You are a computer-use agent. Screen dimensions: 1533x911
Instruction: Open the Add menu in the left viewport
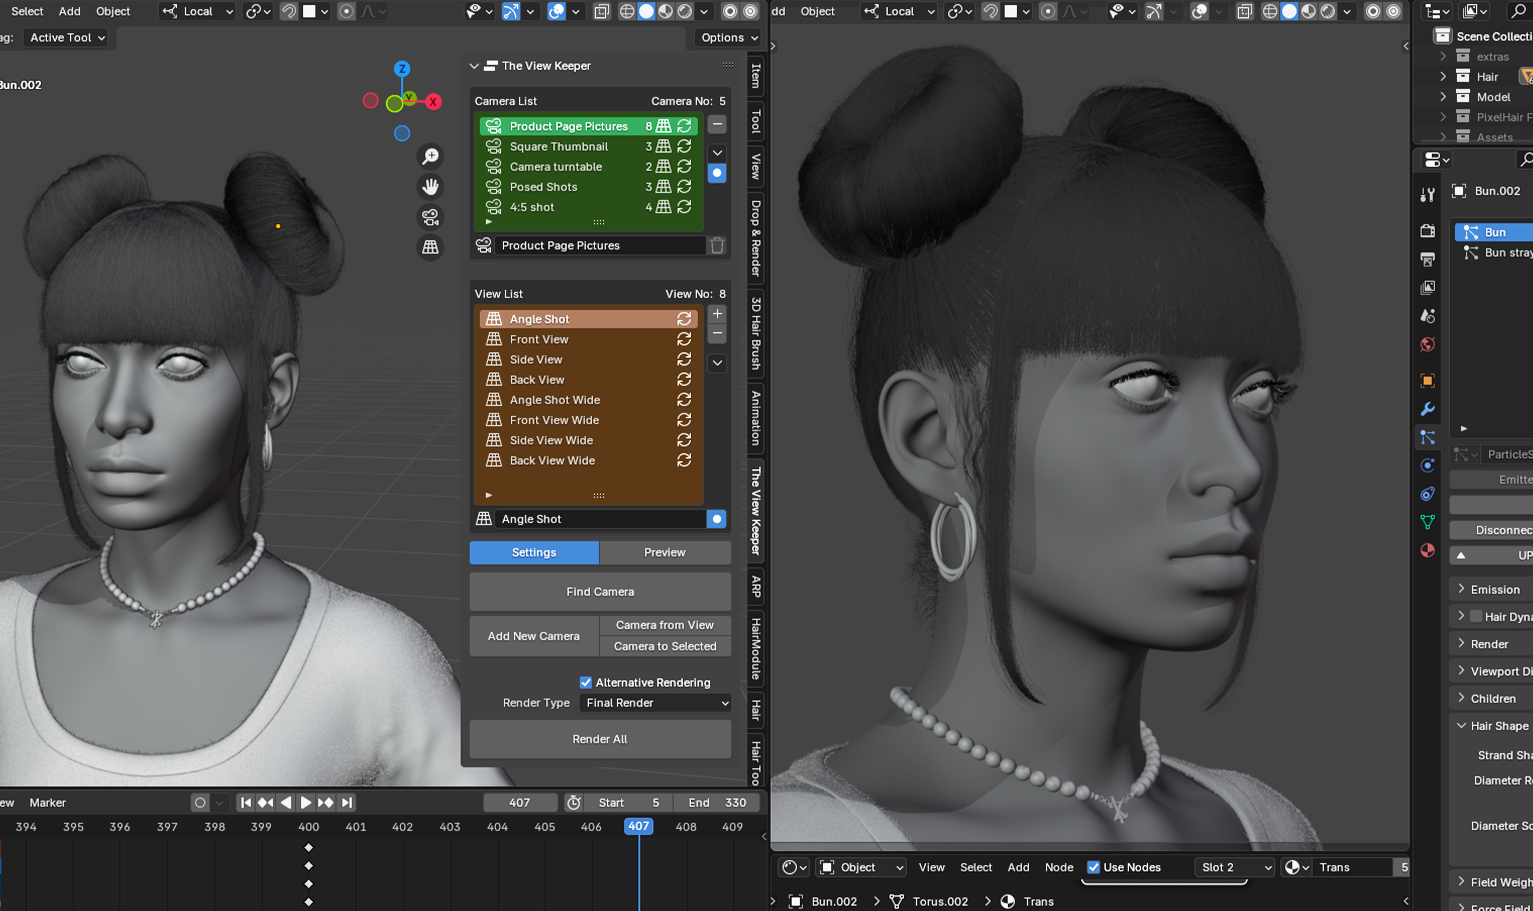(70, 11)
